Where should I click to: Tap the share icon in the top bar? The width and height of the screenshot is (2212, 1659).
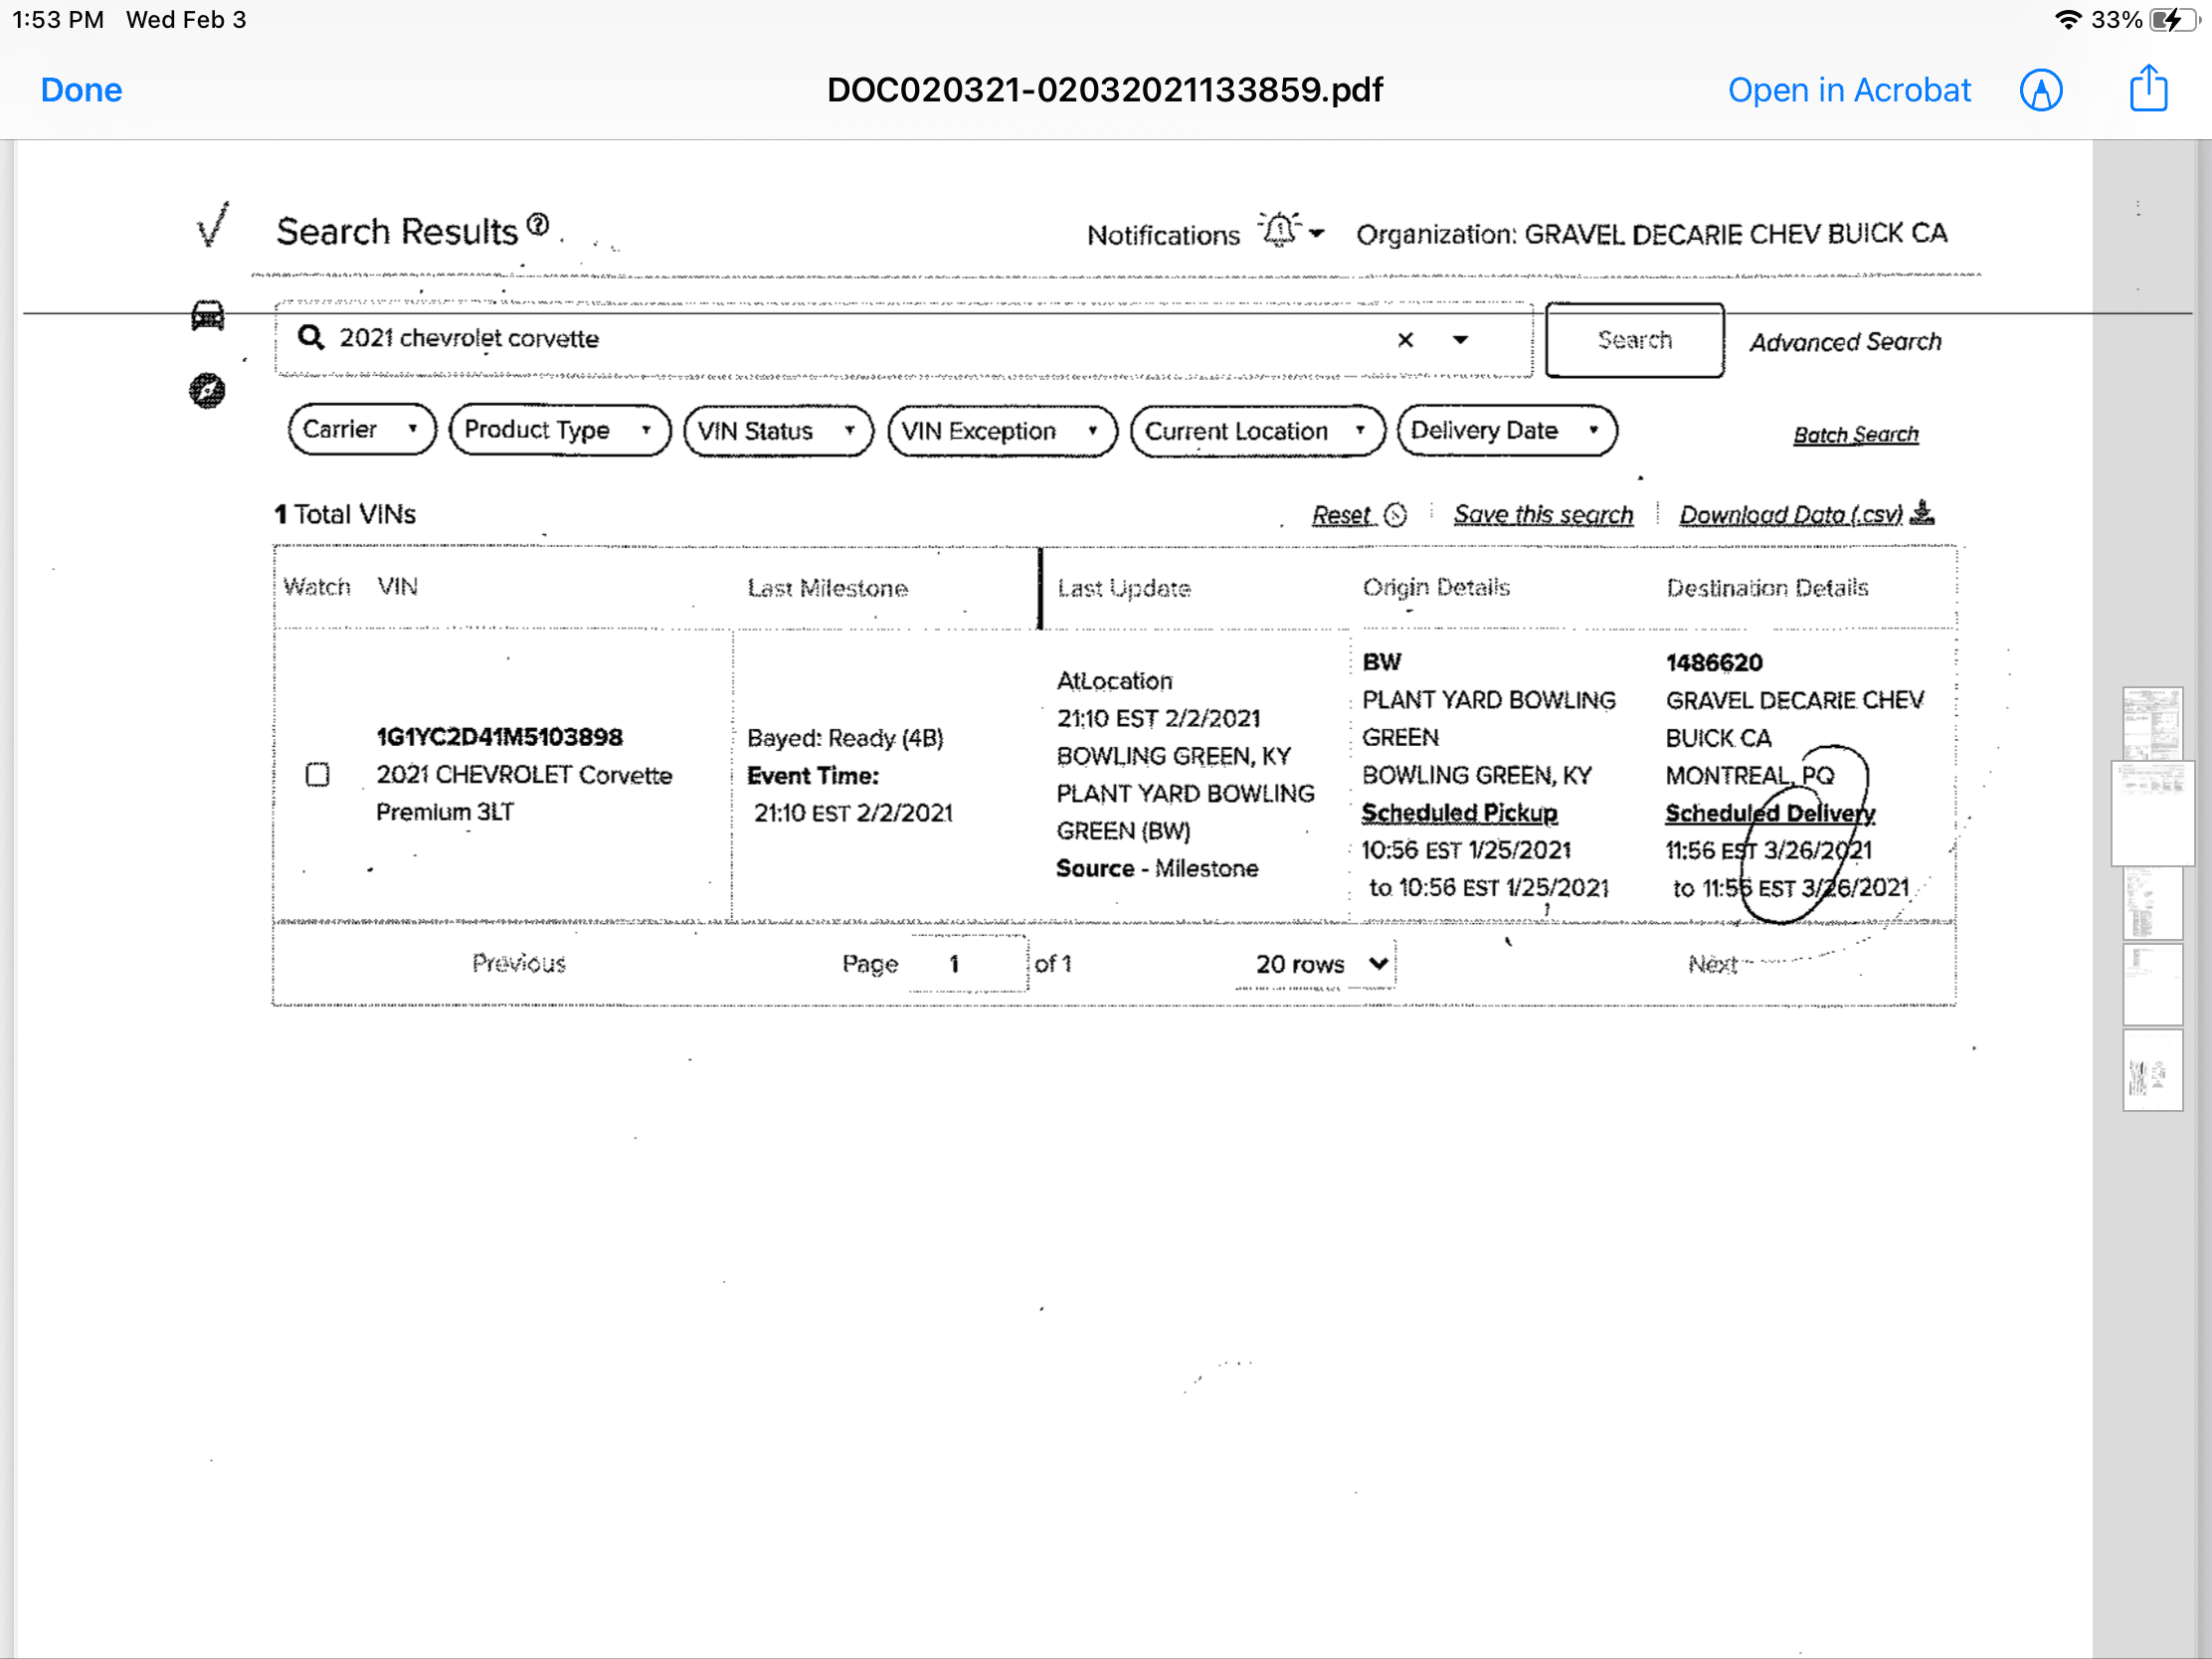click(x=2147, y=89)
